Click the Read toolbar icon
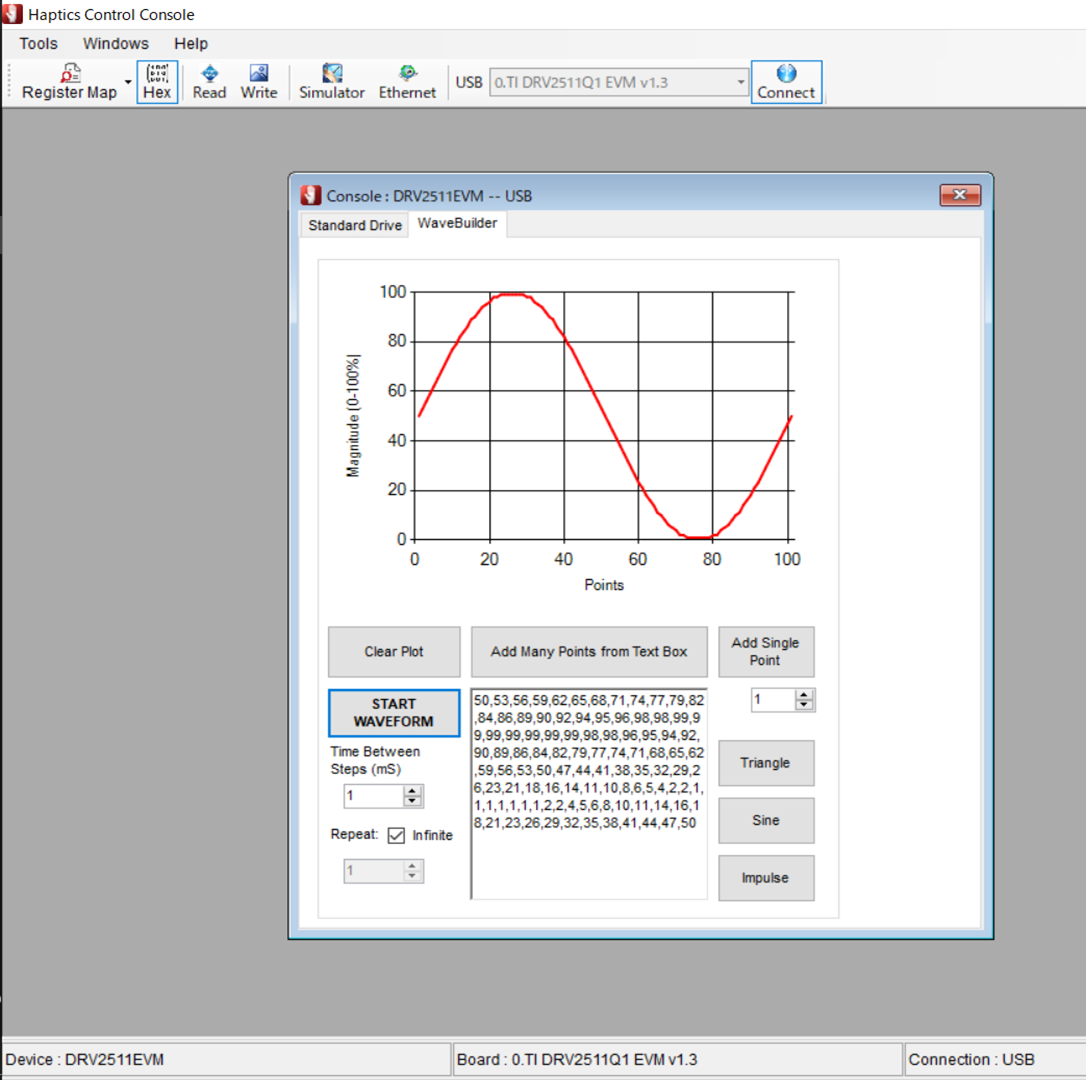 click(x=209, y=82)
